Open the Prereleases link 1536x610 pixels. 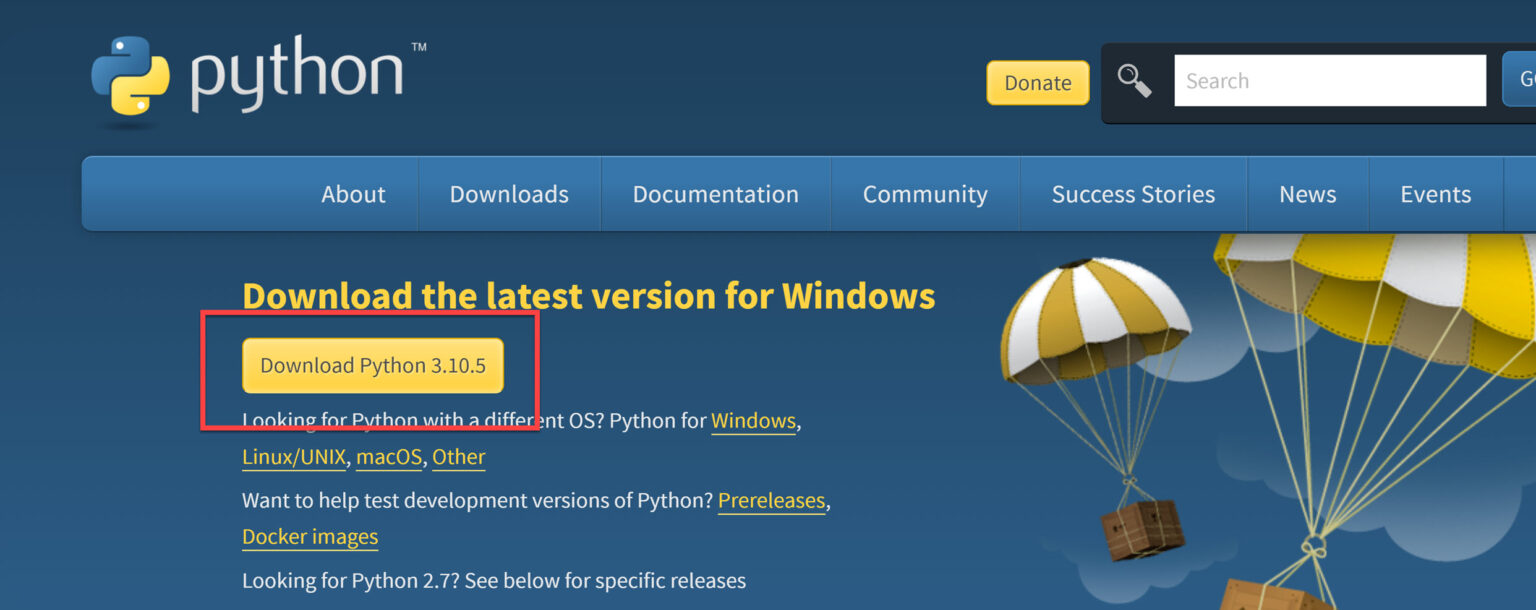771,500
